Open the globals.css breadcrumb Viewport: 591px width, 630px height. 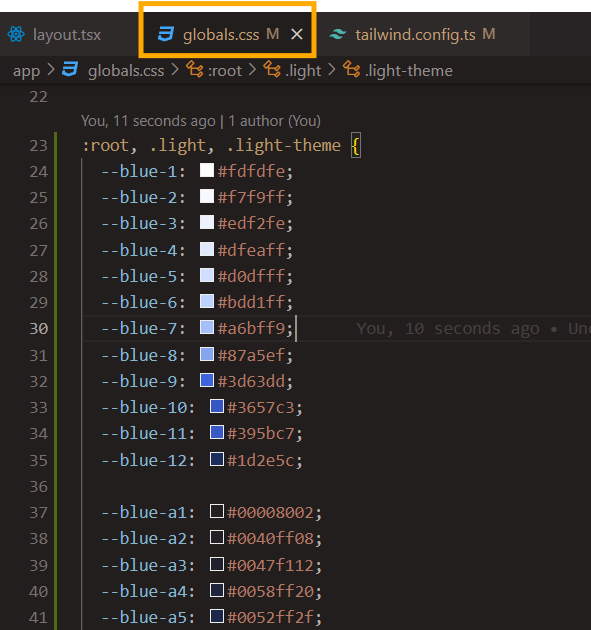coord(126,71)
